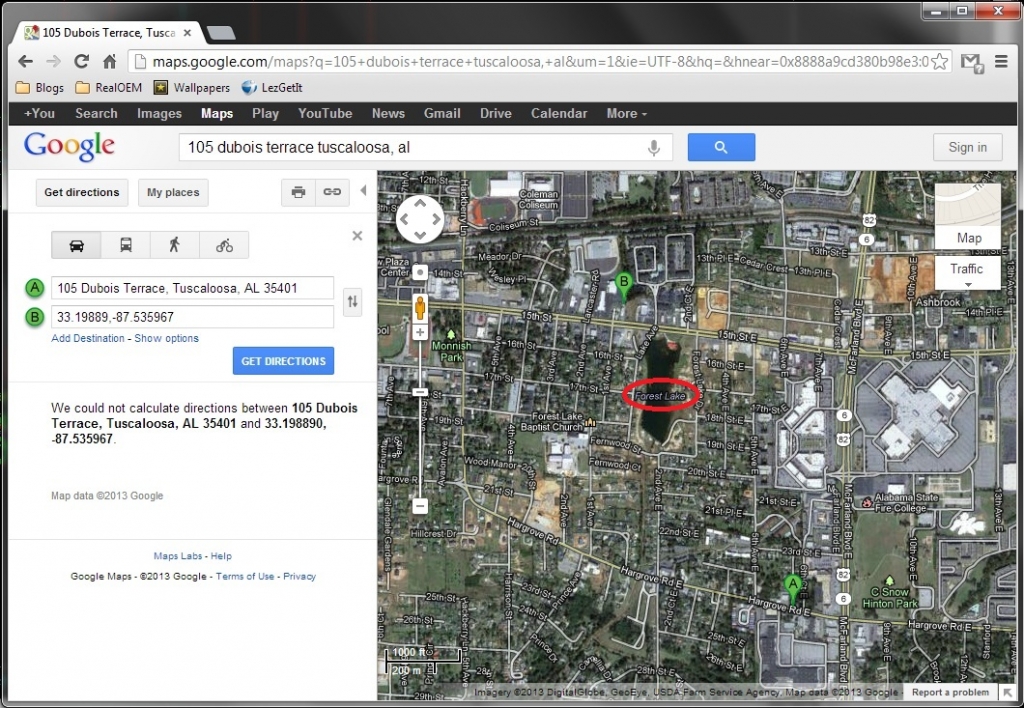This screenshot has height=708, width=1024.
Task: Open Gmail in the Google bar
Action: pyautogui.click(x=442, y=114)
